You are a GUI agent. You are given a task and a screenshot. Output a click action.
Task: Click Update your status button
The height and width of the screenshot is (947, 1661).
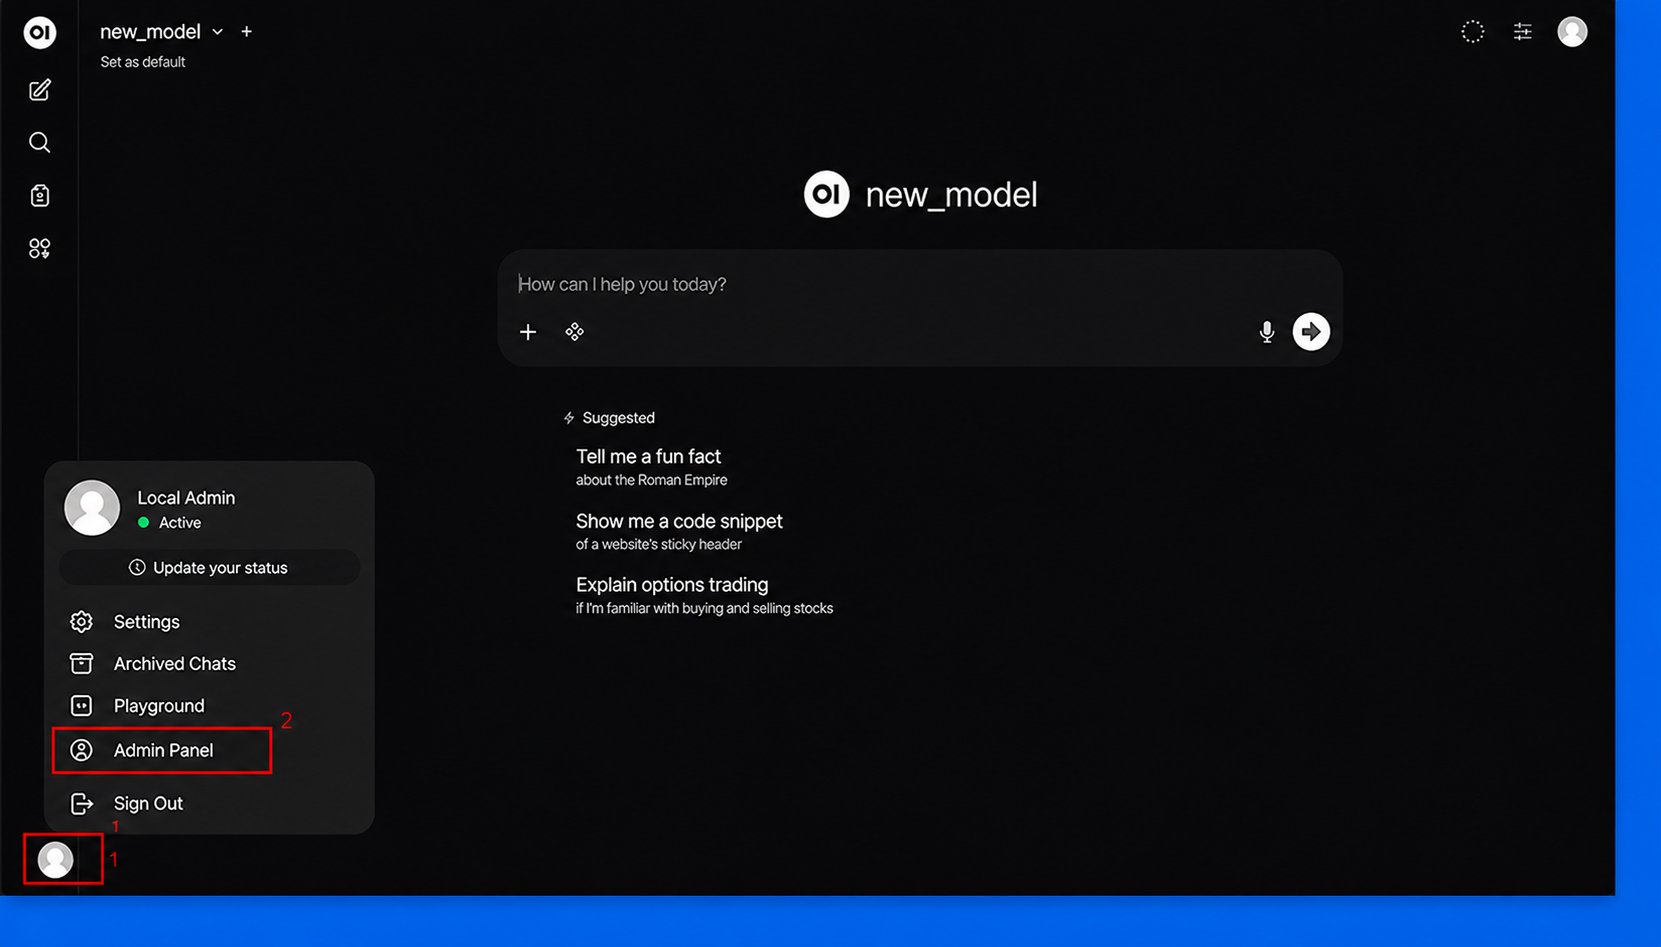coord(209,567)
